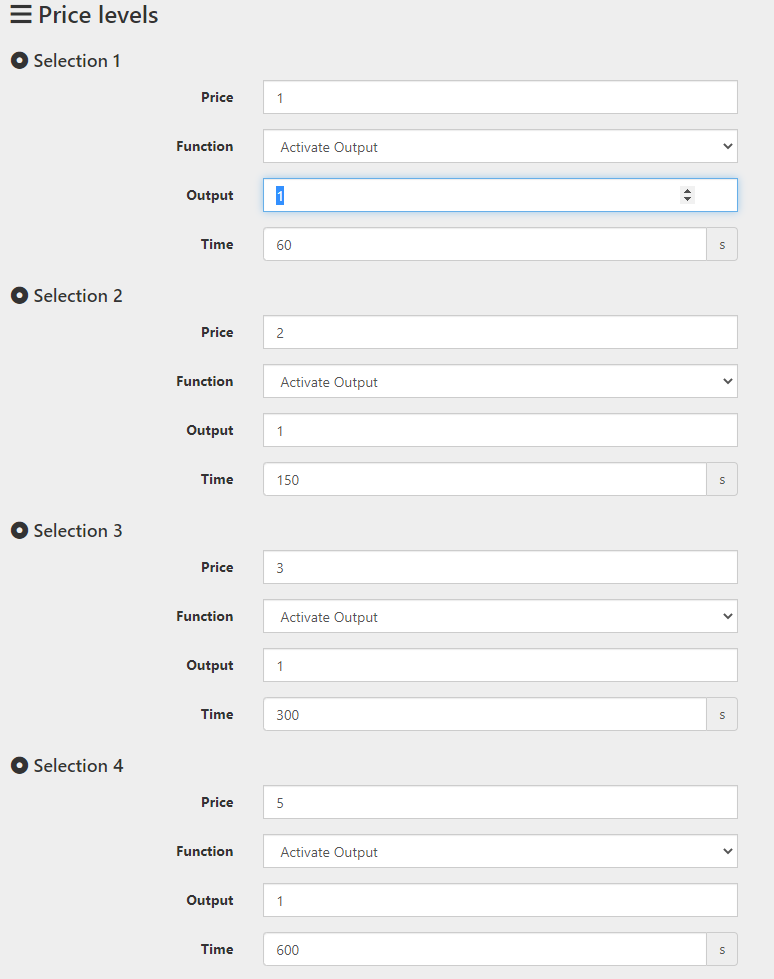Click the Selection 4 Price field showing 5
The height and width of the screenshot is (979, 774).
(x=500, y=802)
